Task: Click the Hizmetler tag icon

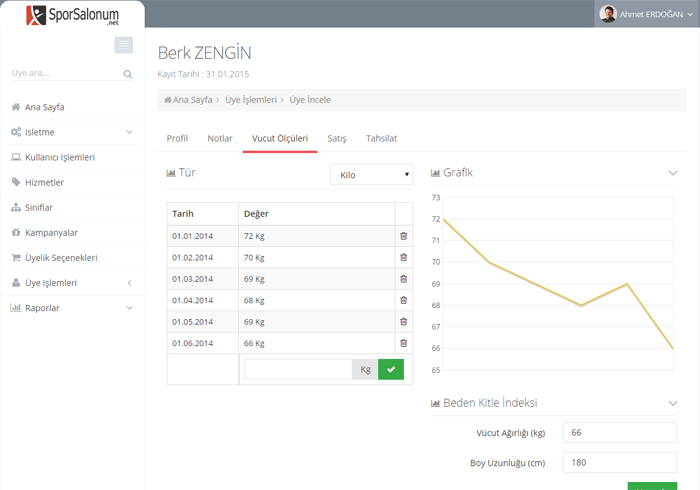Action: pos(16,182)
